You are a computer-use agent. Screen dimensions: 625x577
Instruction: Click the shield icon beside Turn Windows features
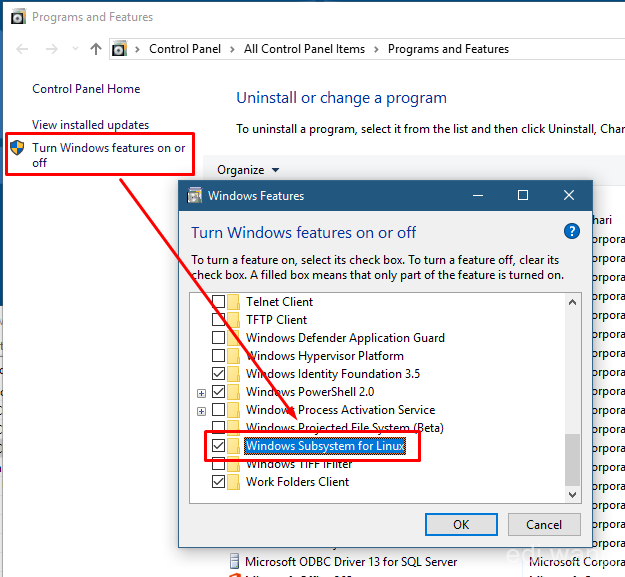[17, 148]
